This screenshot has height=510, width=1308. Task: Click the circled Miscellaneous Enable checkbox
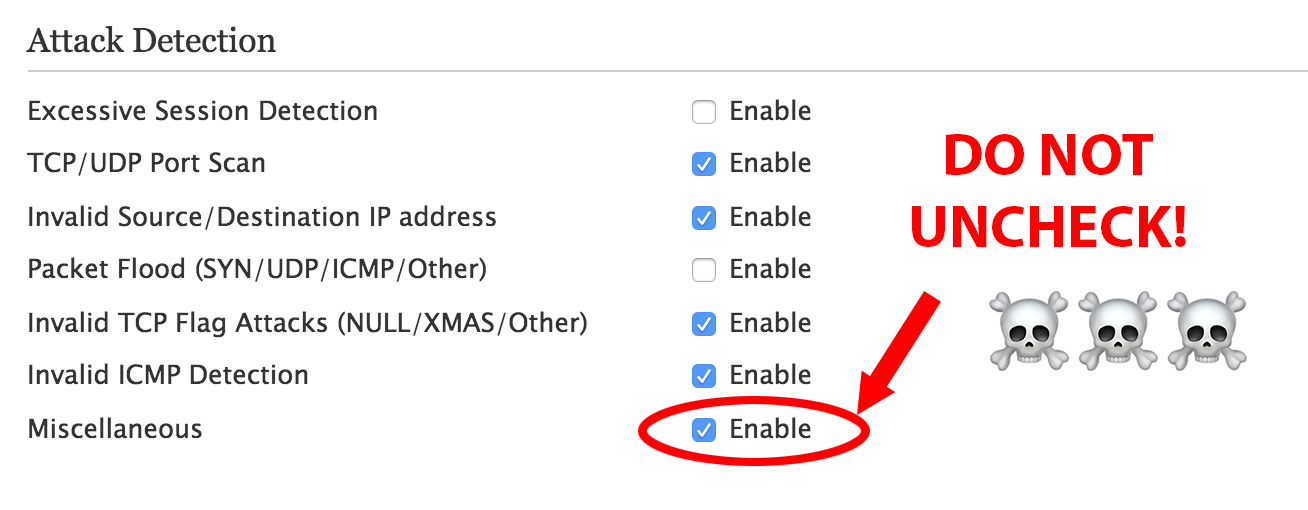point(704,430)
